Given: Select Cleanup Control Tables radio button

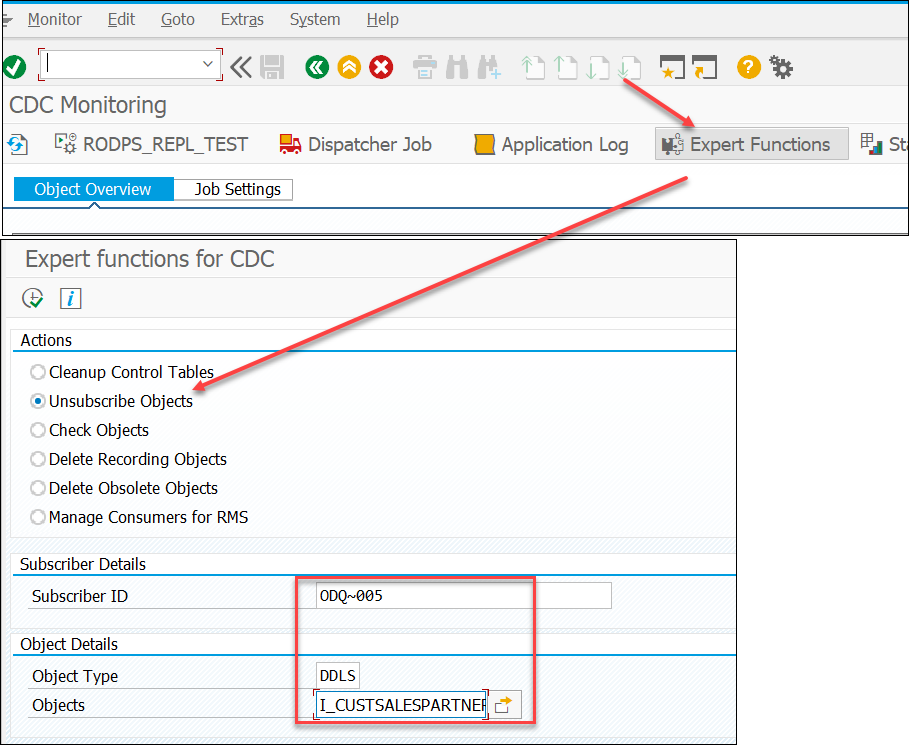Looking at the screenshot, I should [38, 372].
